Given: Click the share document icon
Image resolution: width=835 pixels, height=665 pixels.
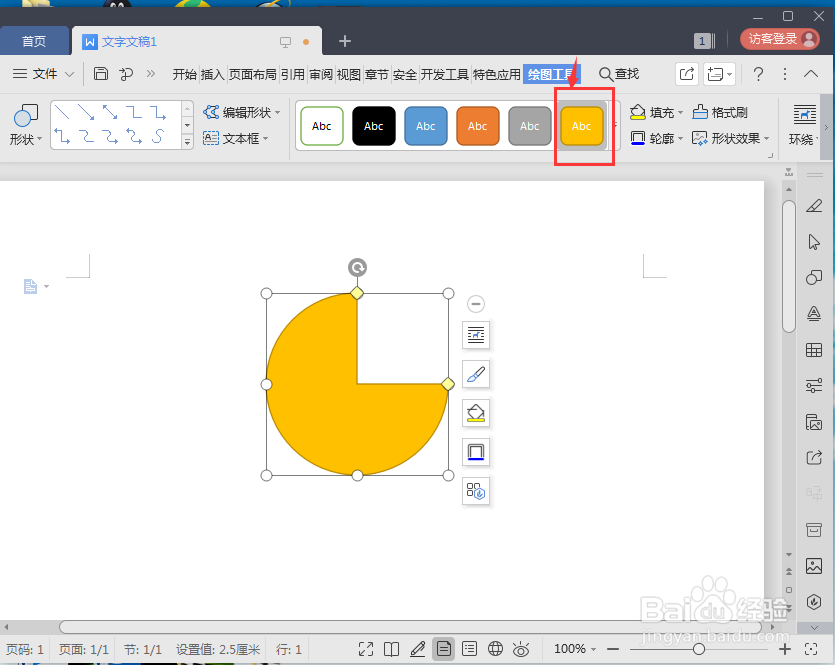Looking at the screenshot, I should coord(686,74).
